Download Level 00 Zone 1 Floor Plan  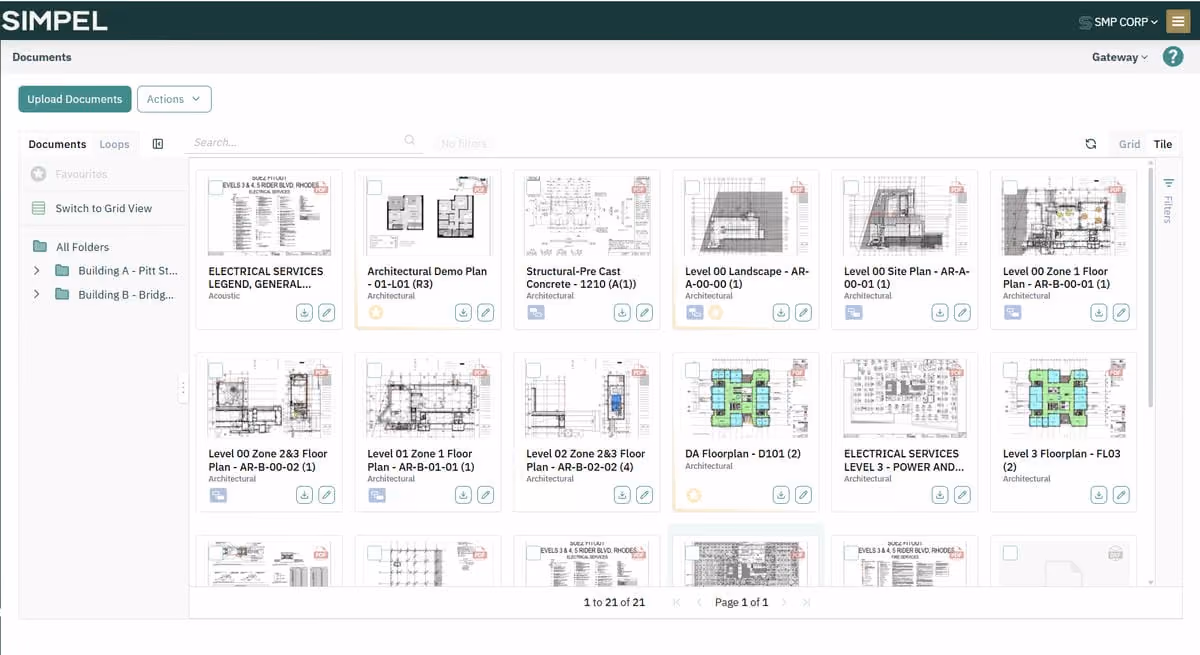[1099, 313]
